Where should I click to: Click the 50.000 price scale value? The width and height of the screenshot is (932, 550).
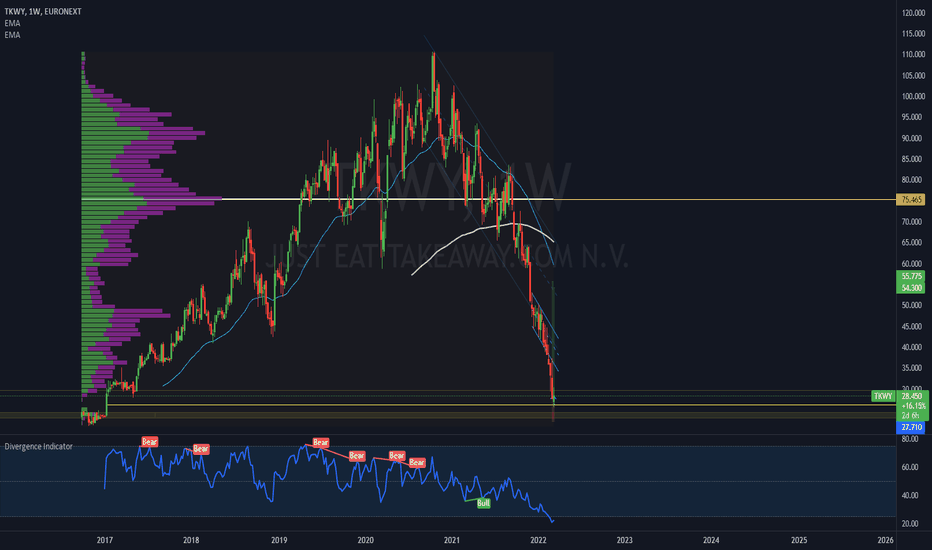click(x=913, y=306)
